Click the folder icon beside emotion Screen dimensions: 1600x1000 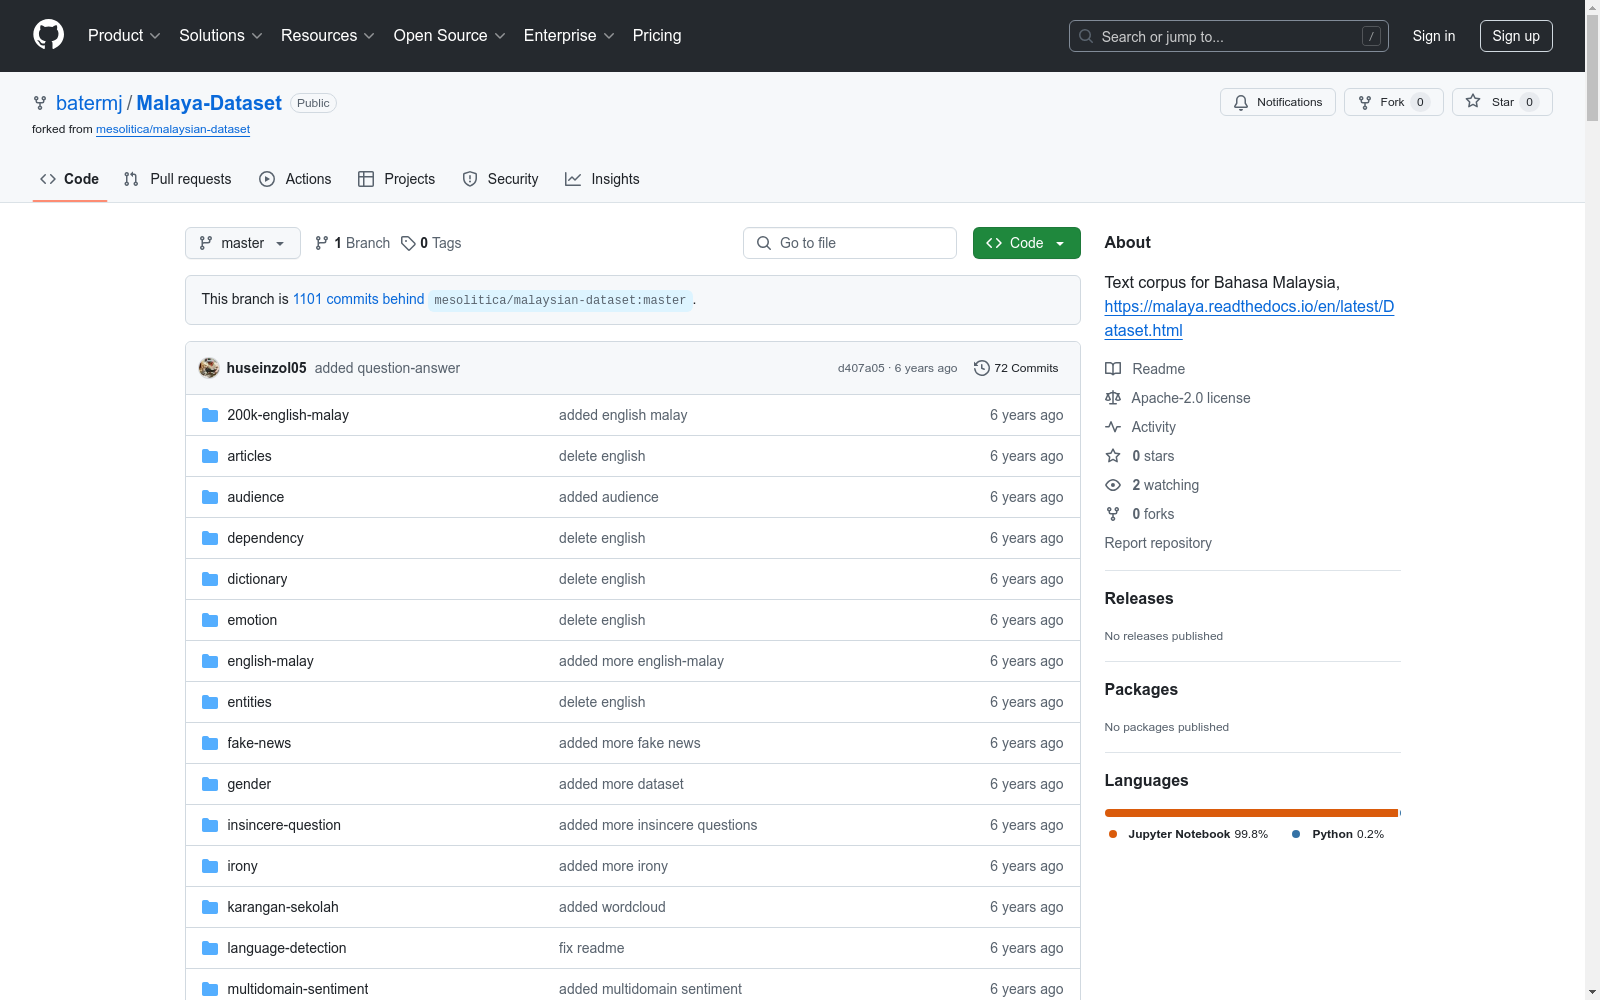pyautogui.click(x=210, y=620)
